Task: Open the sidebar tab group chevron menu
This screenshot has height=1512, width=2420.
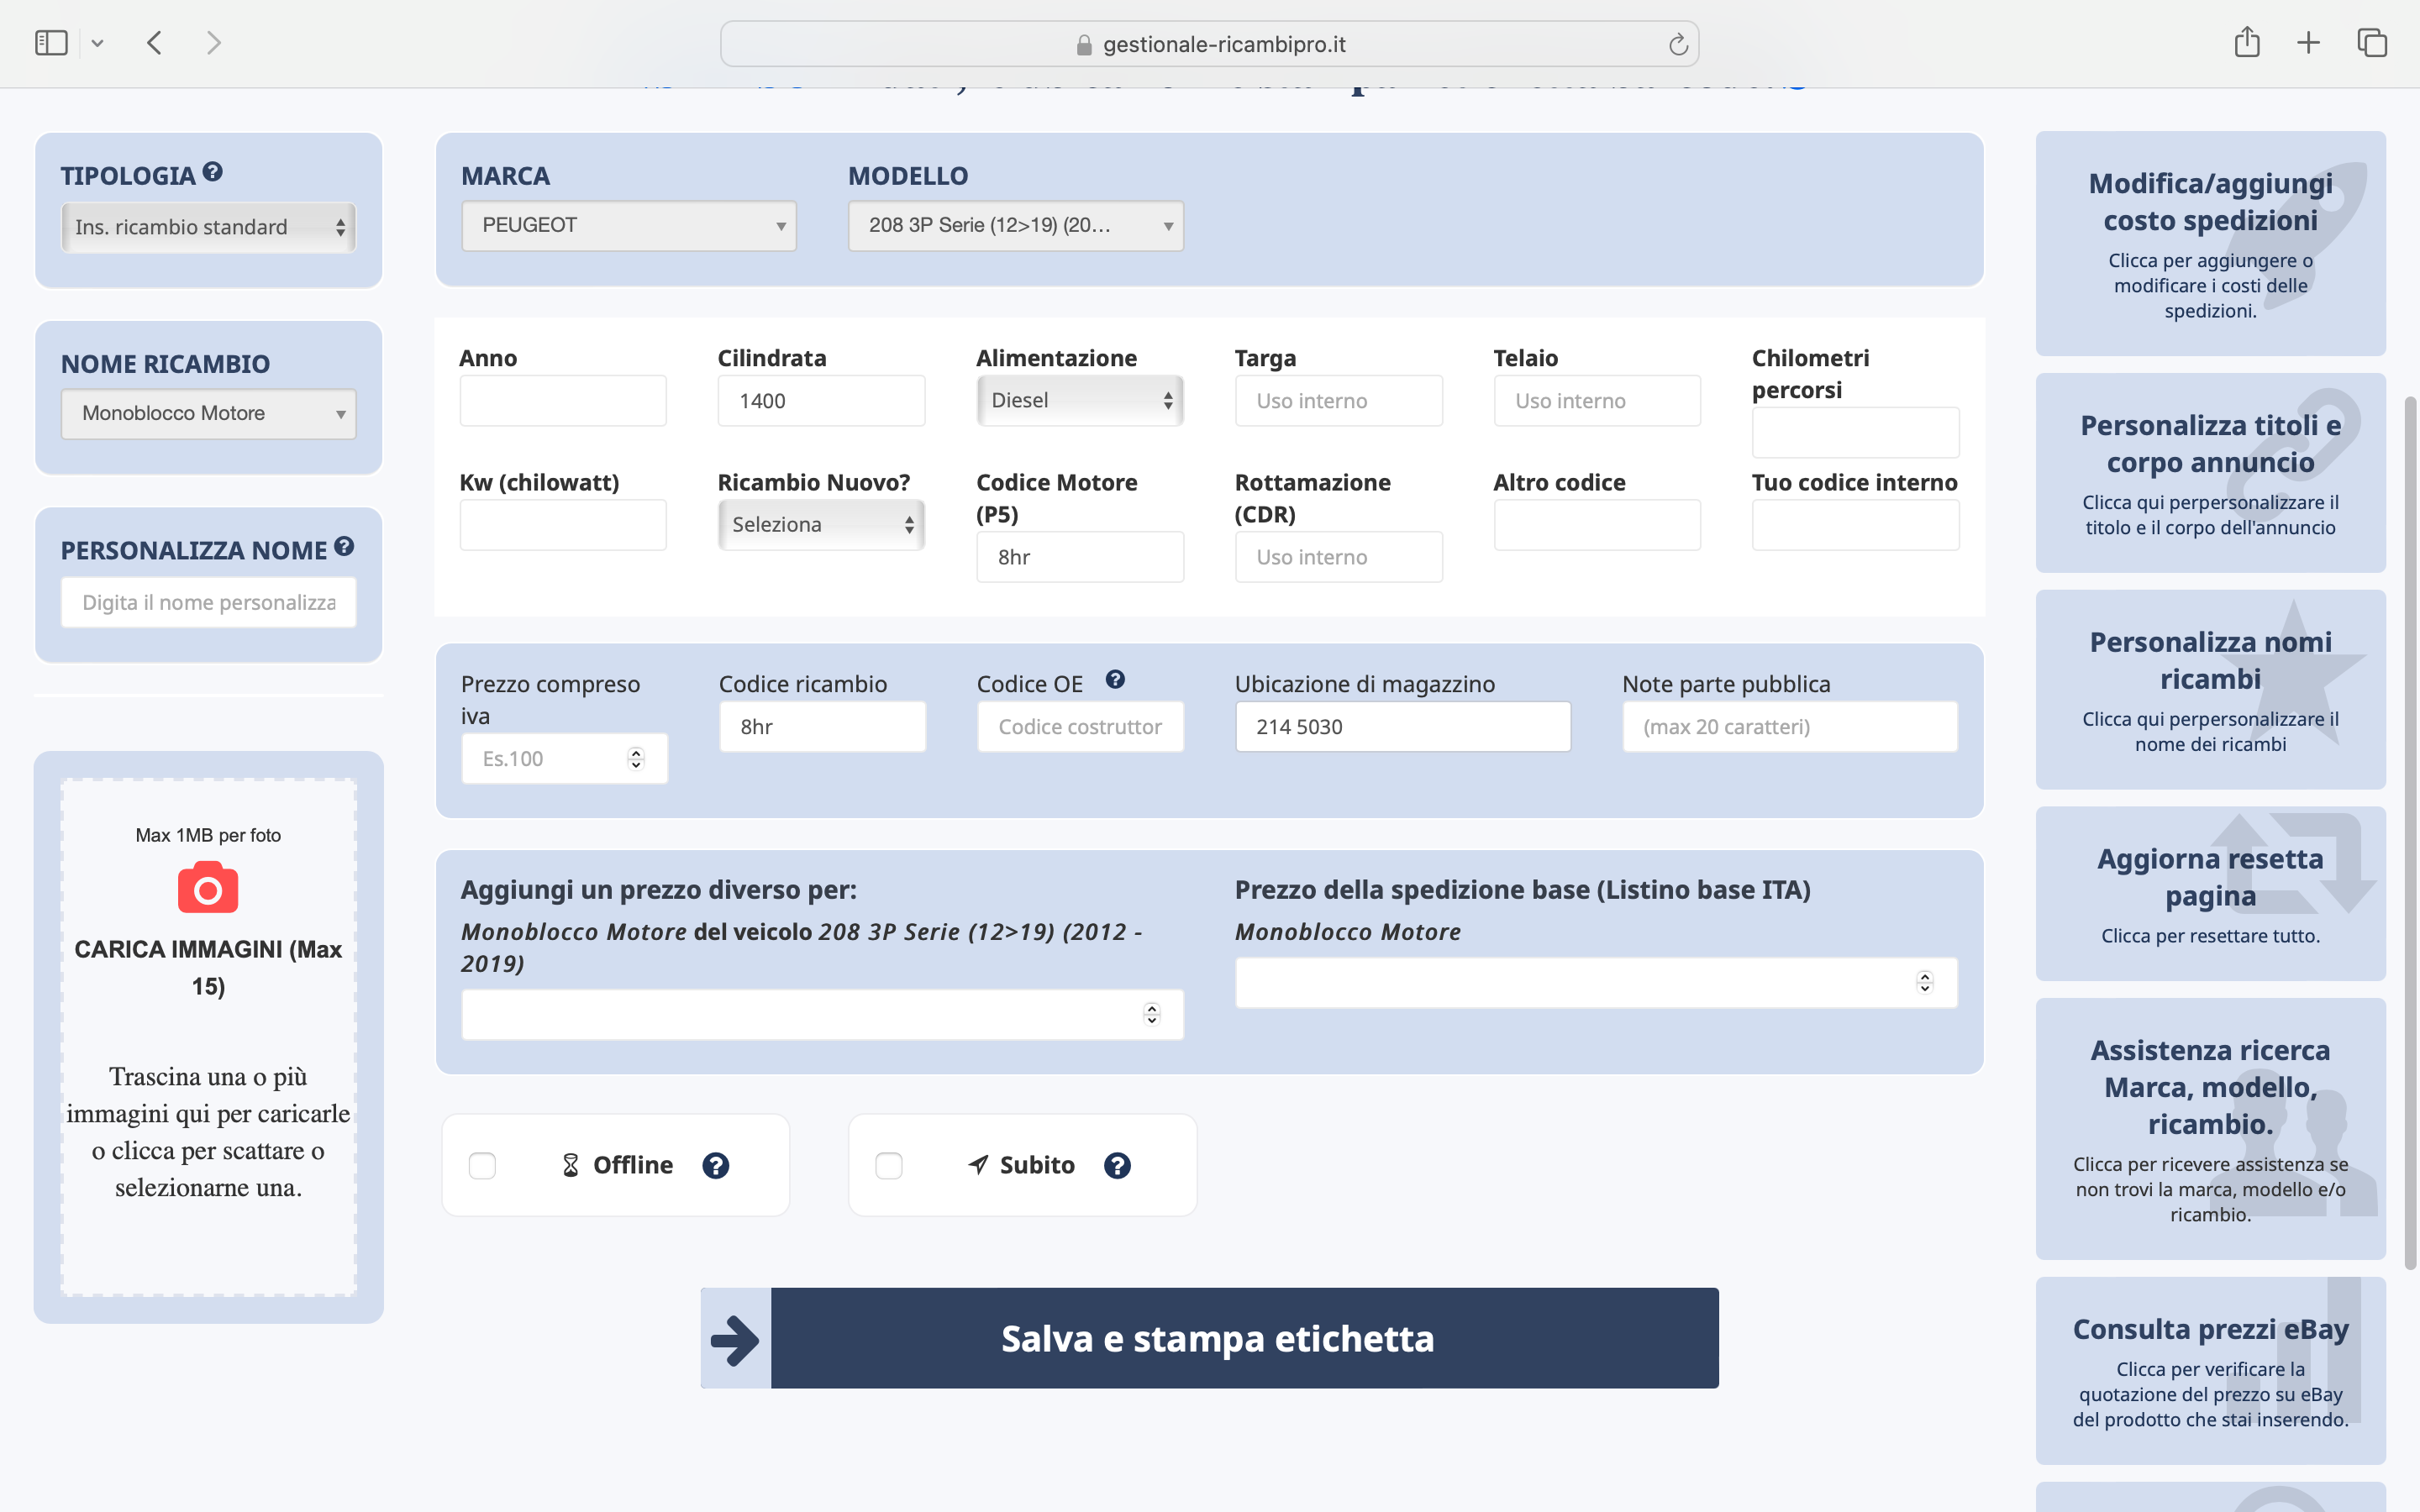Action: click(x=97, y=44)
